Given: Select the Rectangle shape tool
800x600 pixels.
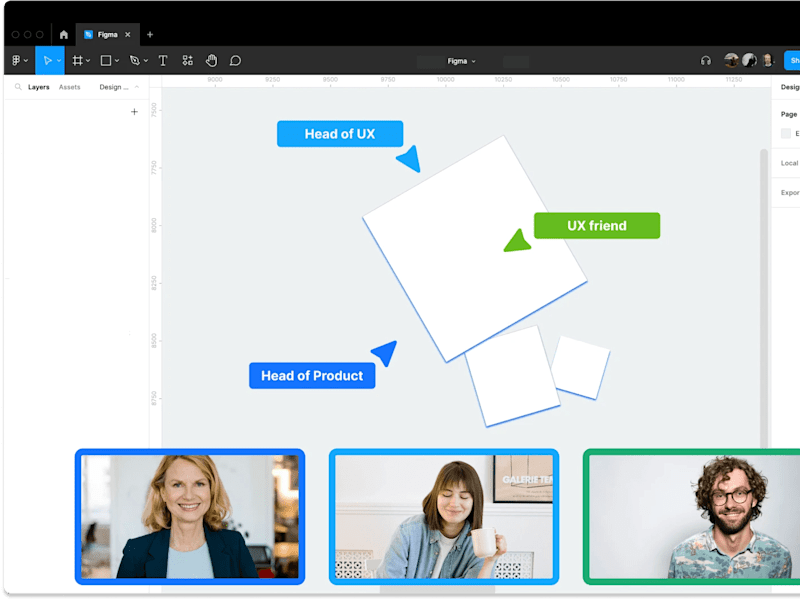Looking at the screenshot, I should [106, 61].
